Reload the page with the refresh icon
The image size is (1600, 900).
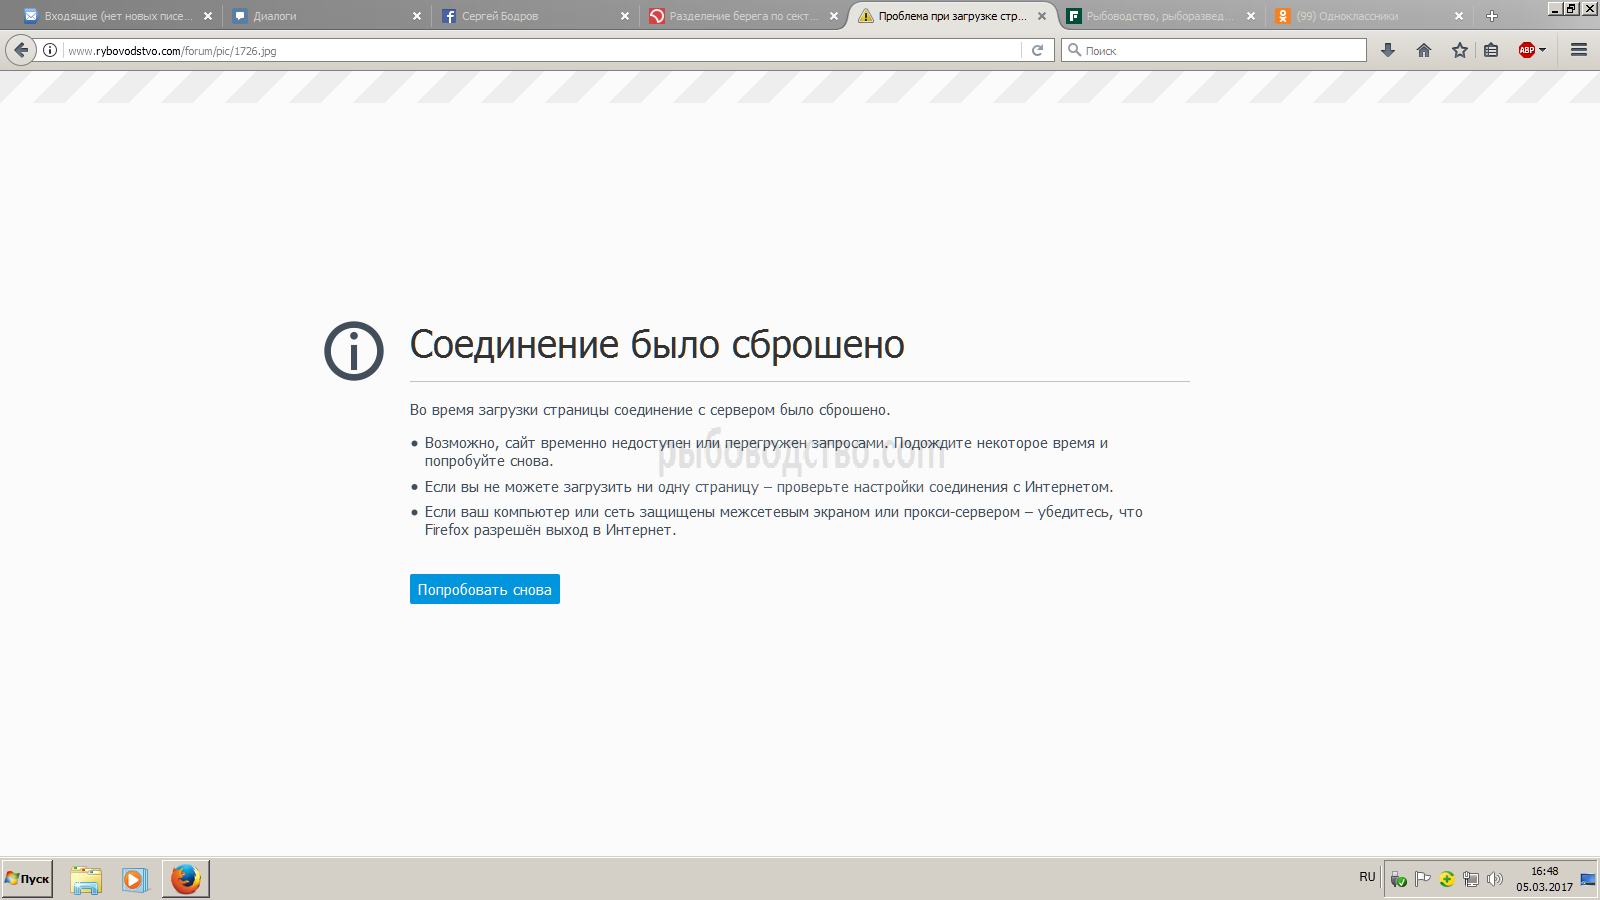(1037, 50)
